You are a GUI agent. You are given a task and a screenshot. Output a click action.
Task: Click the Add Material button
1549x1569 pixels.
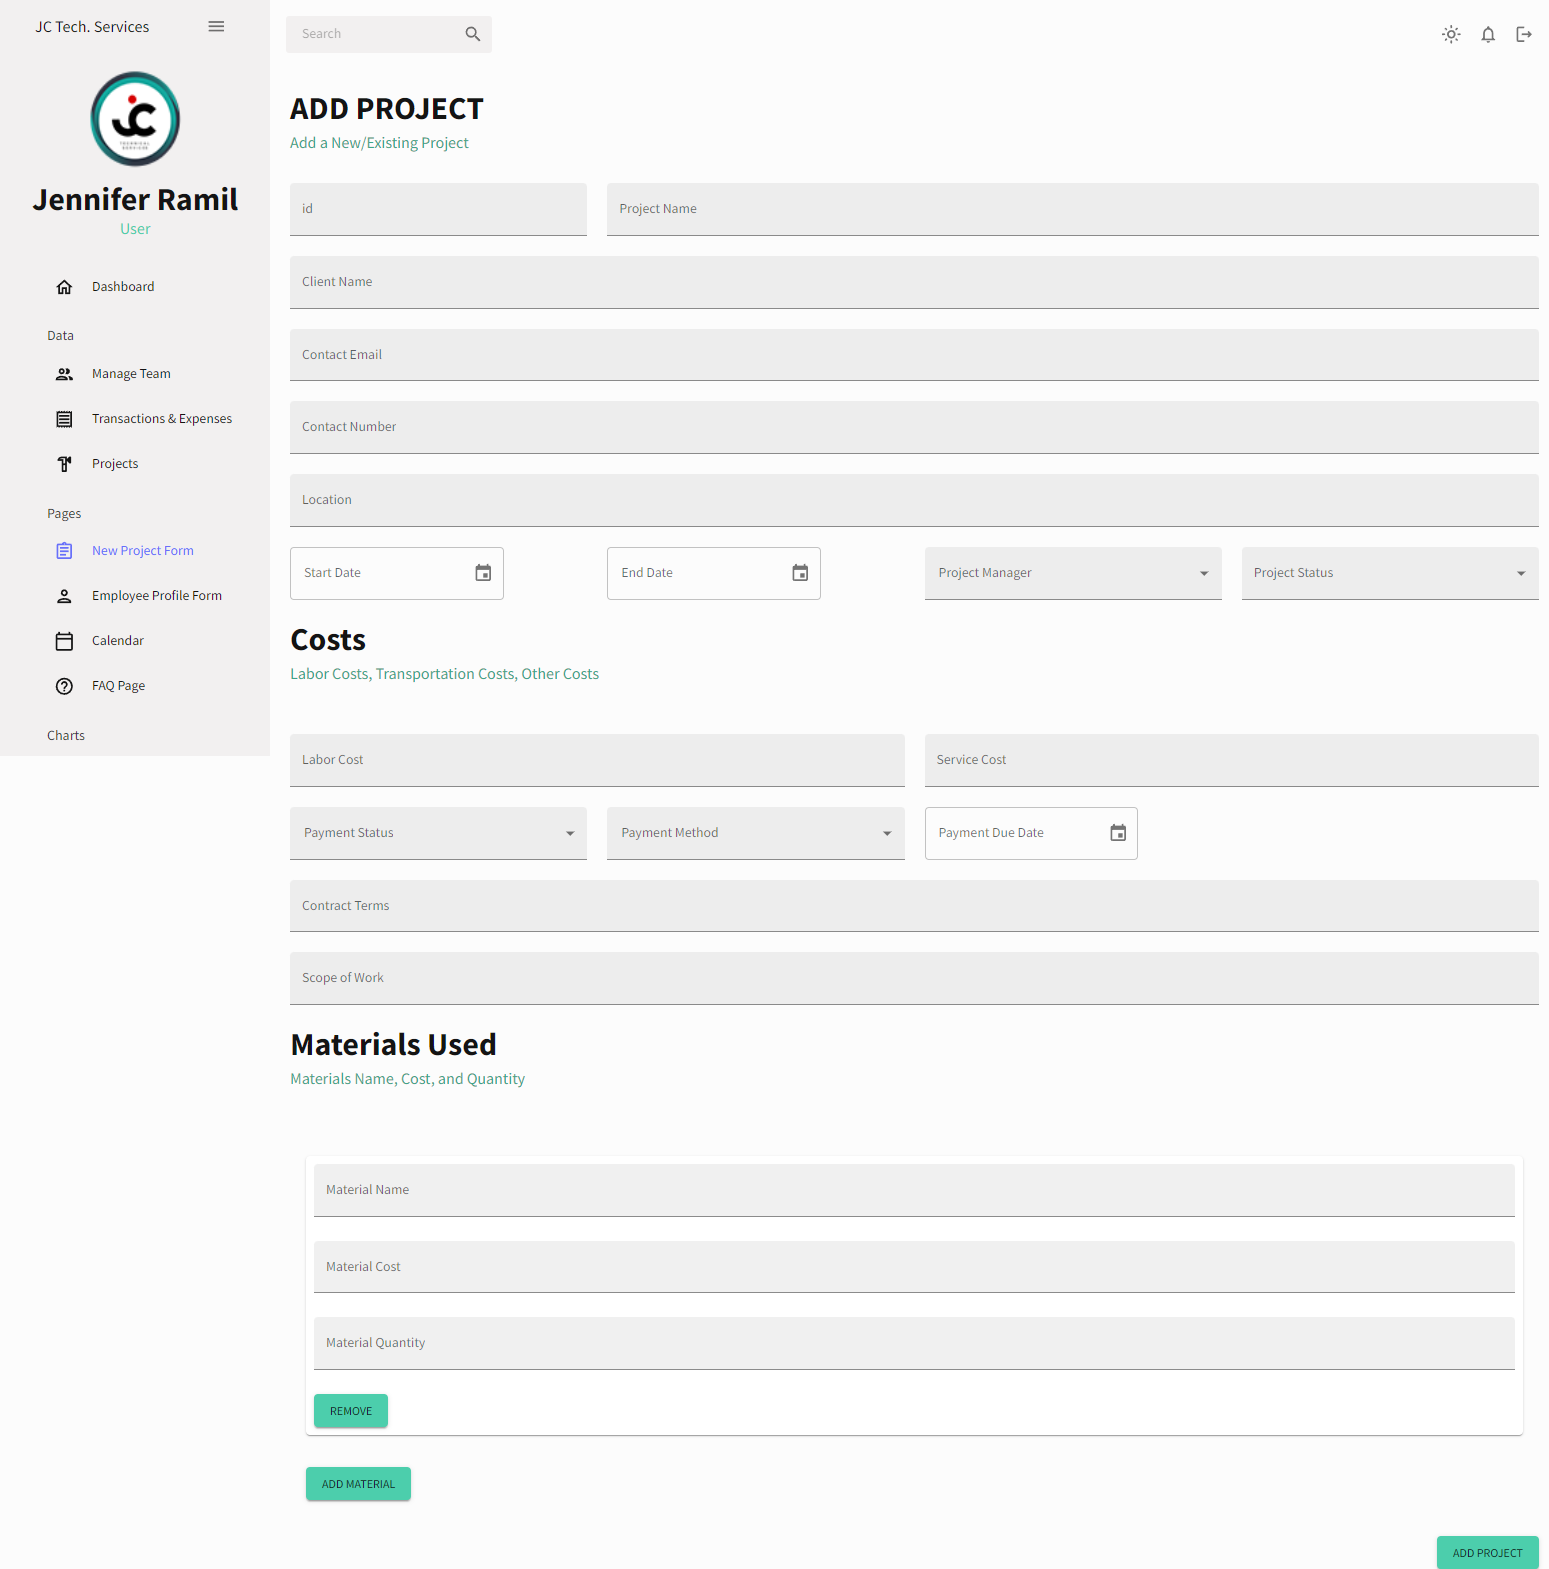(358, 1484)
